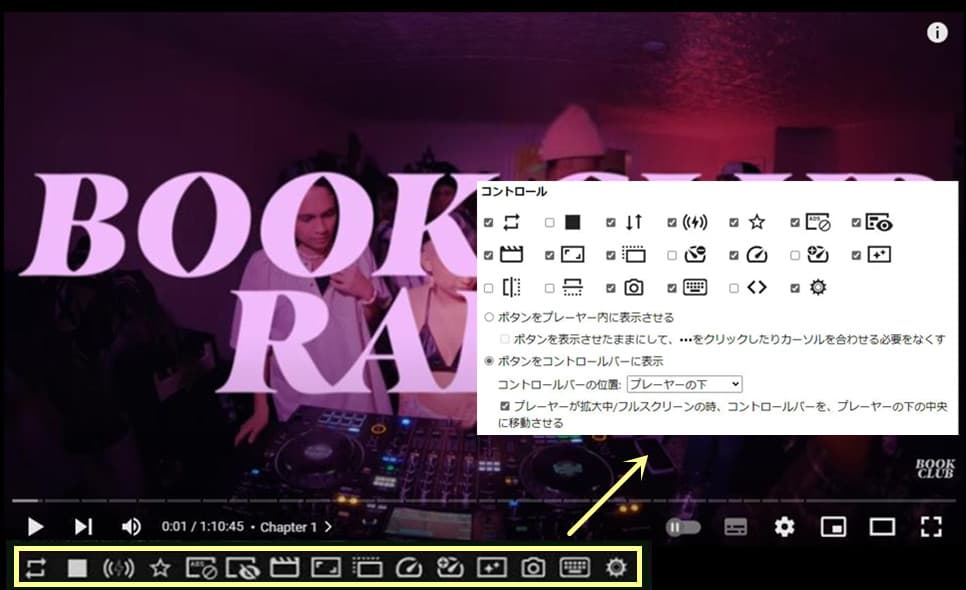Expand the Chapter 1 chevron
Image resolution: width=966 pixels, height=590 pixels.
coord(328,527)
